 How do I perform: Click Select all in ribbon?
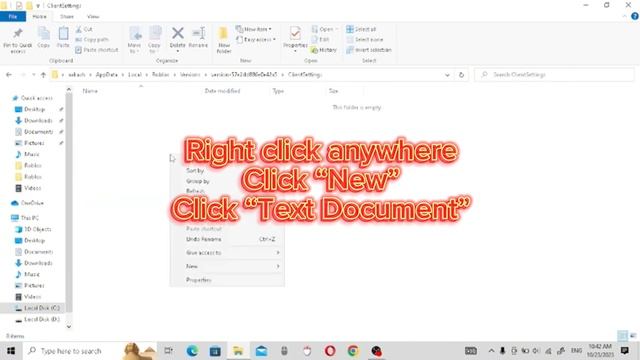pyautogui.click(x=361, y=29)
